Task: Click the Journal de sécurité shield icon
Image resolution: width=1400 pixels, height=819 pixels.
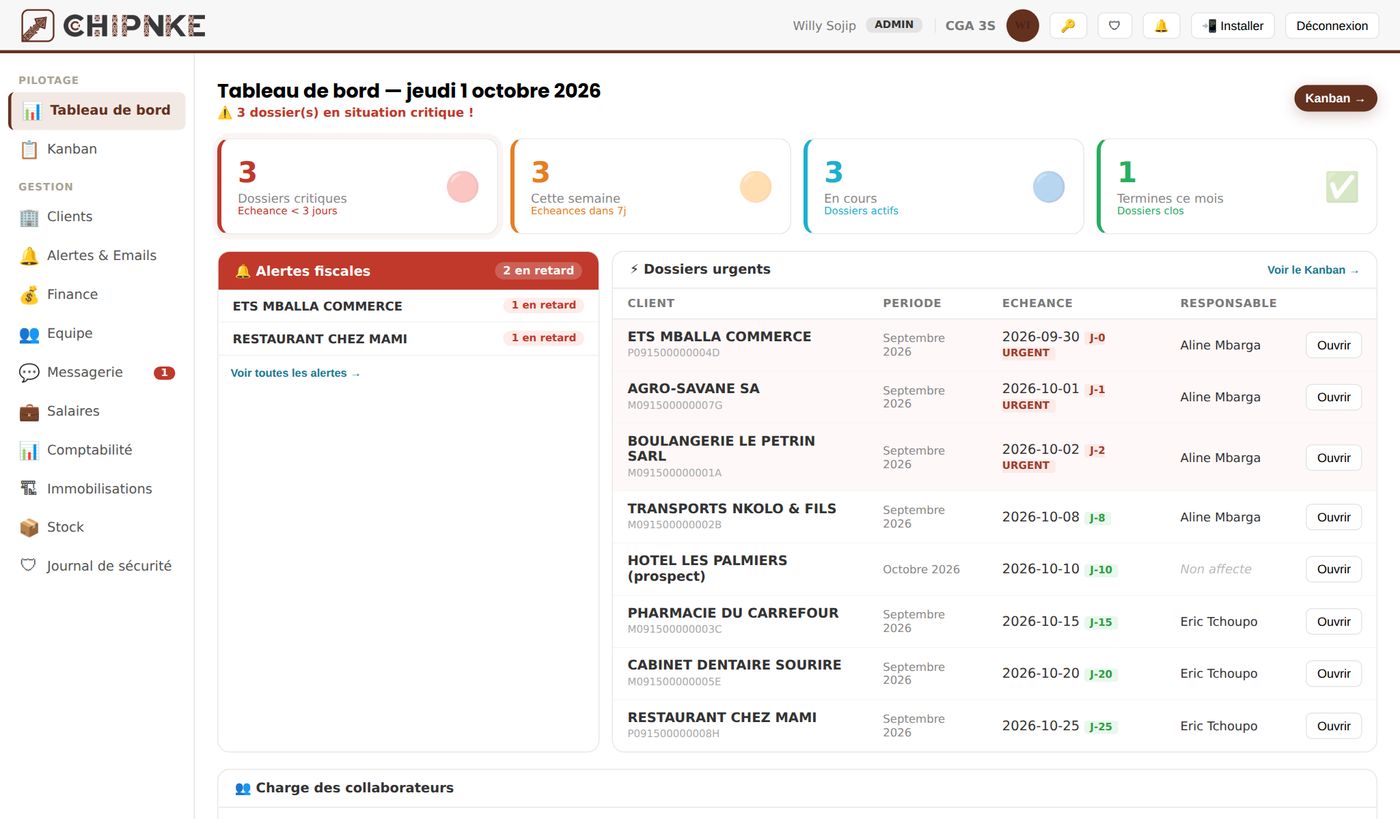Action: (29, 566)
